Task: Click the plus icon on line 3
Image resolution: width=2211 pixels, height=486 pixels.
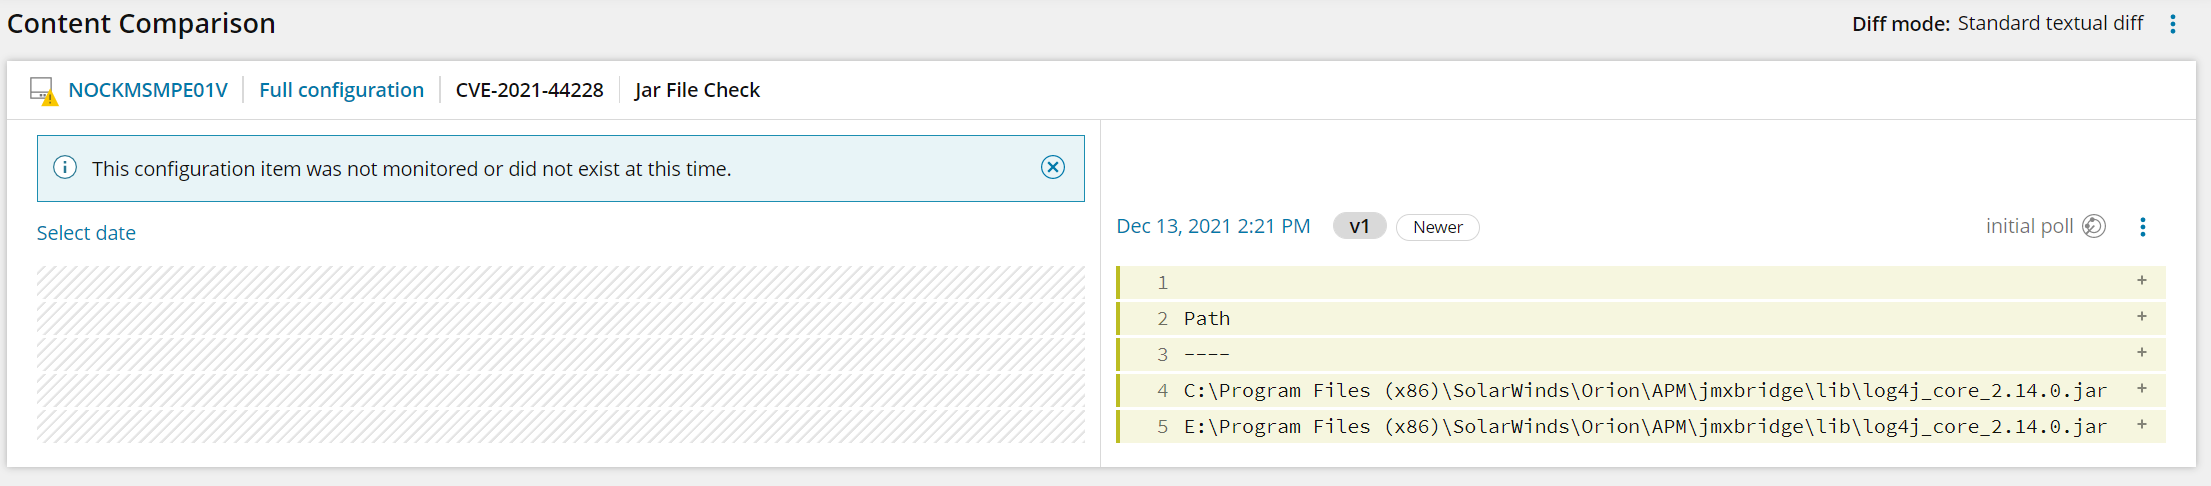Action: pos(2141,353)
